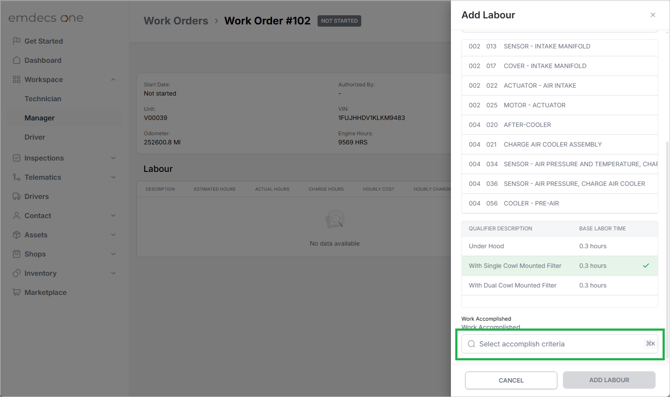Click the Select accomplish criteria field
670x397 pixels.
click(x=559, y=344)
